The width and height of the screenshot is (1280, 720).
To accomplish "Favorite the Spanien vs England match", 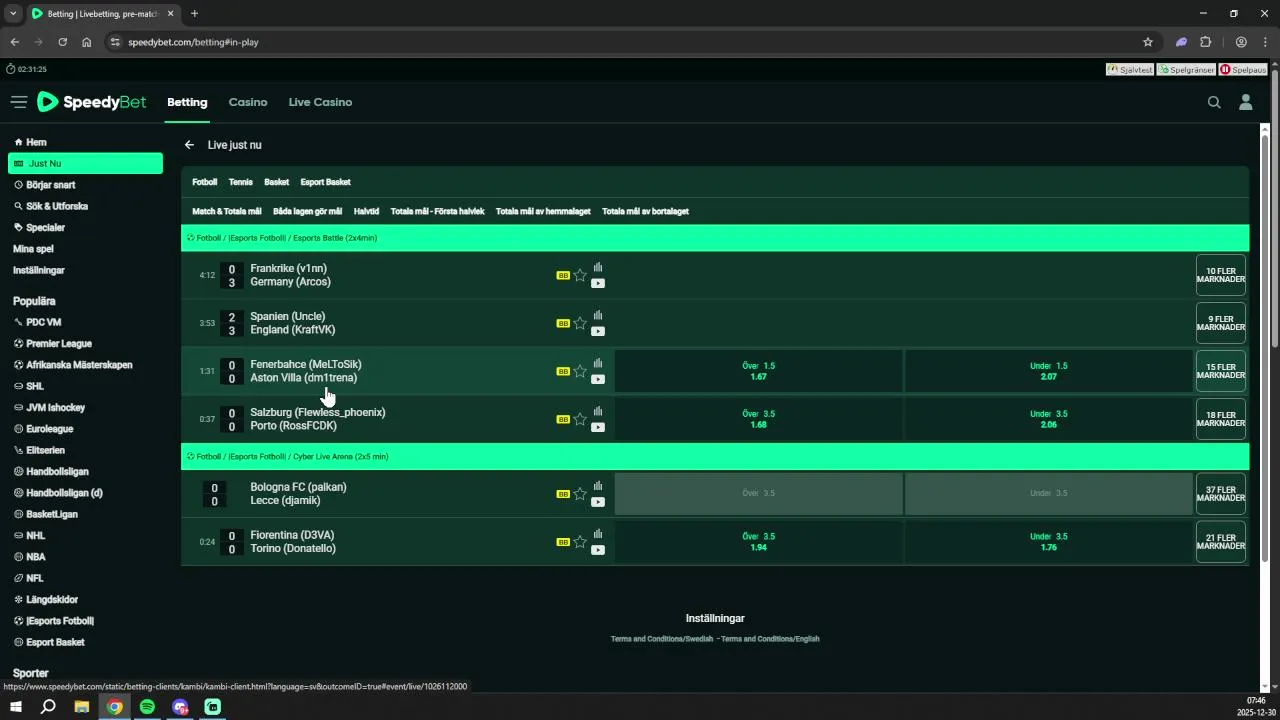I will point(580,323).
